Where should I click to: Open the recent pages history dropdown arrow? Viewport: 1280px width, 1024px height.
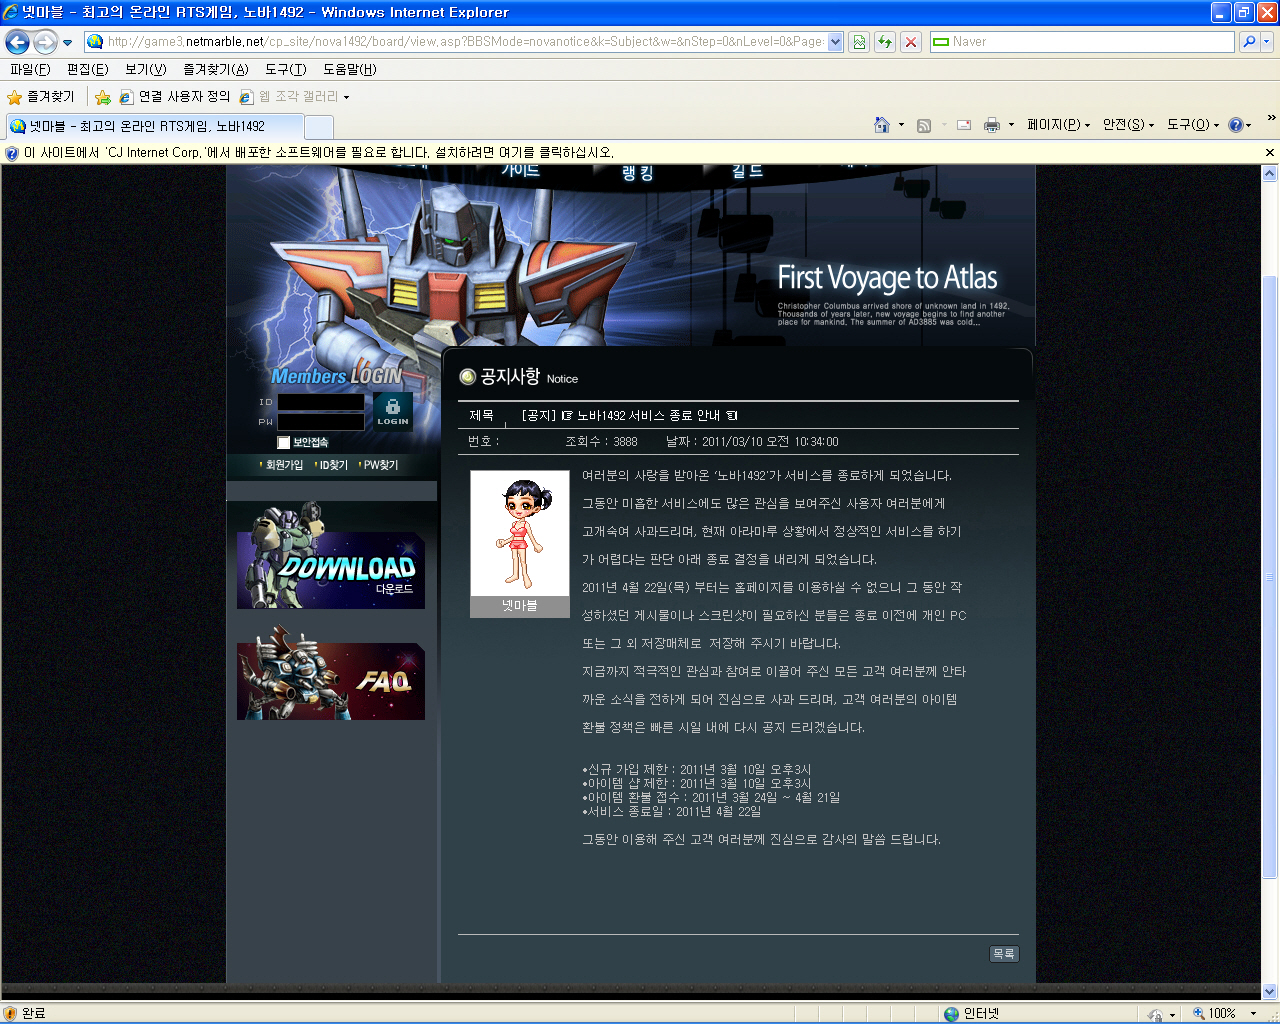point(68,43)
